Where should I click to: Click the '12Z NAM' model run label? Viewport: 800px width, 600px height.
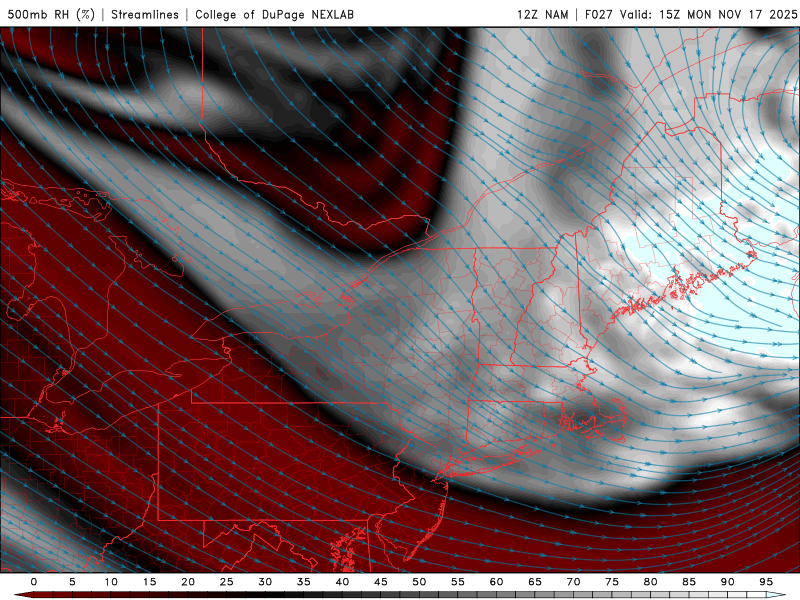coord(542,14)
